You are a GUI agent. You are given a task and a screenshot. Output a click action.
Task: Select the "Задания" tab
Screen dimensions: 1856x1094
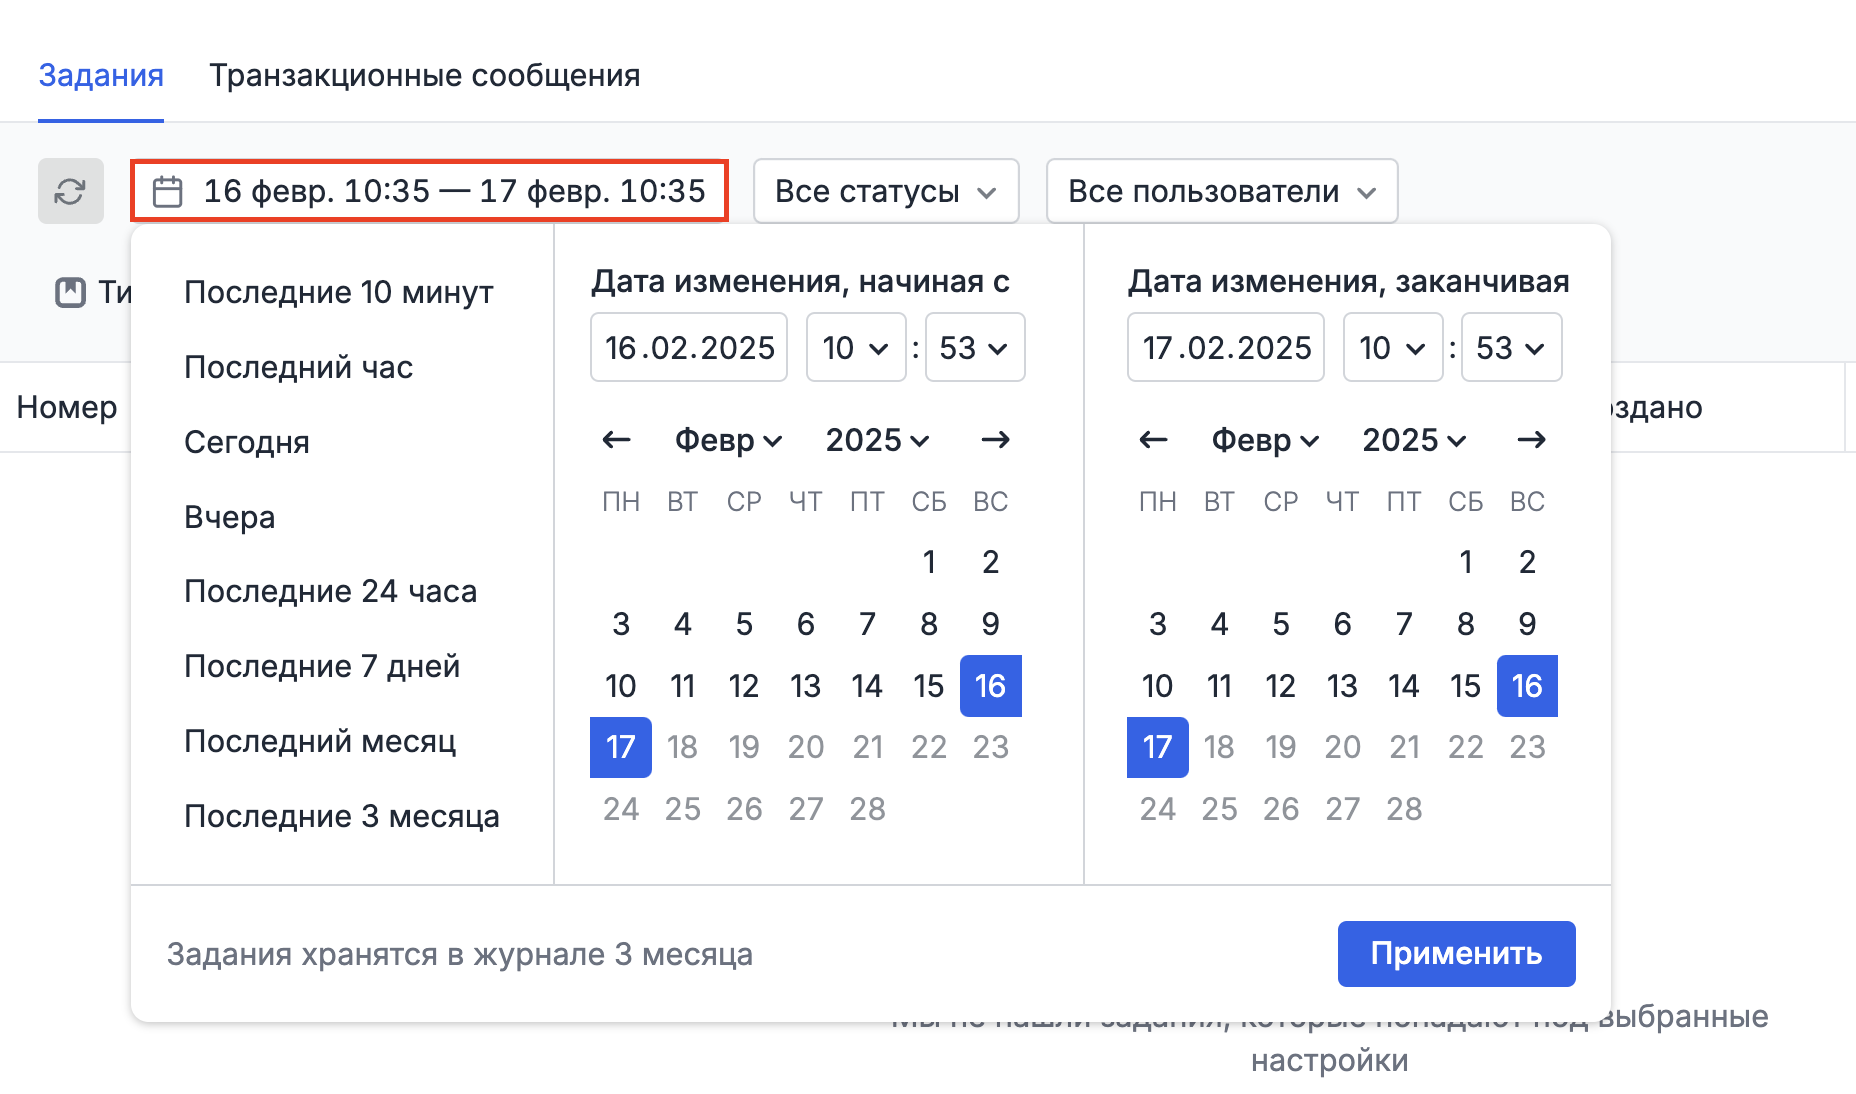click(x=100, y=74)
